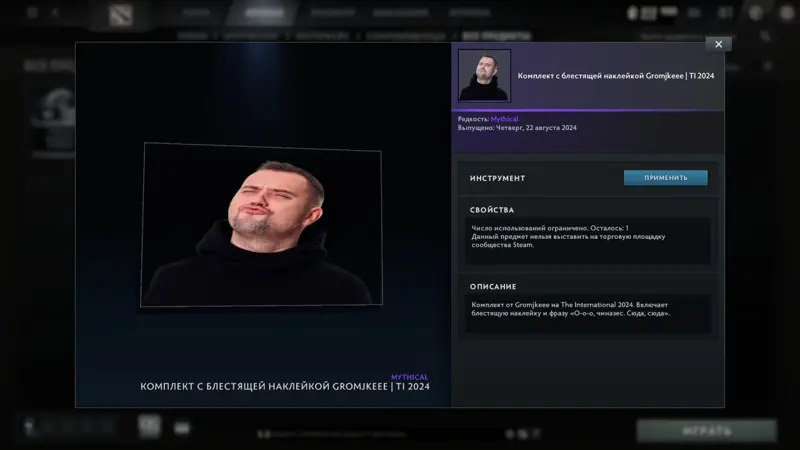The width and height of the screenshot is (800, 450).
Task: Click the Dota 2 logo in the top bar
Action: pos(121,15)
